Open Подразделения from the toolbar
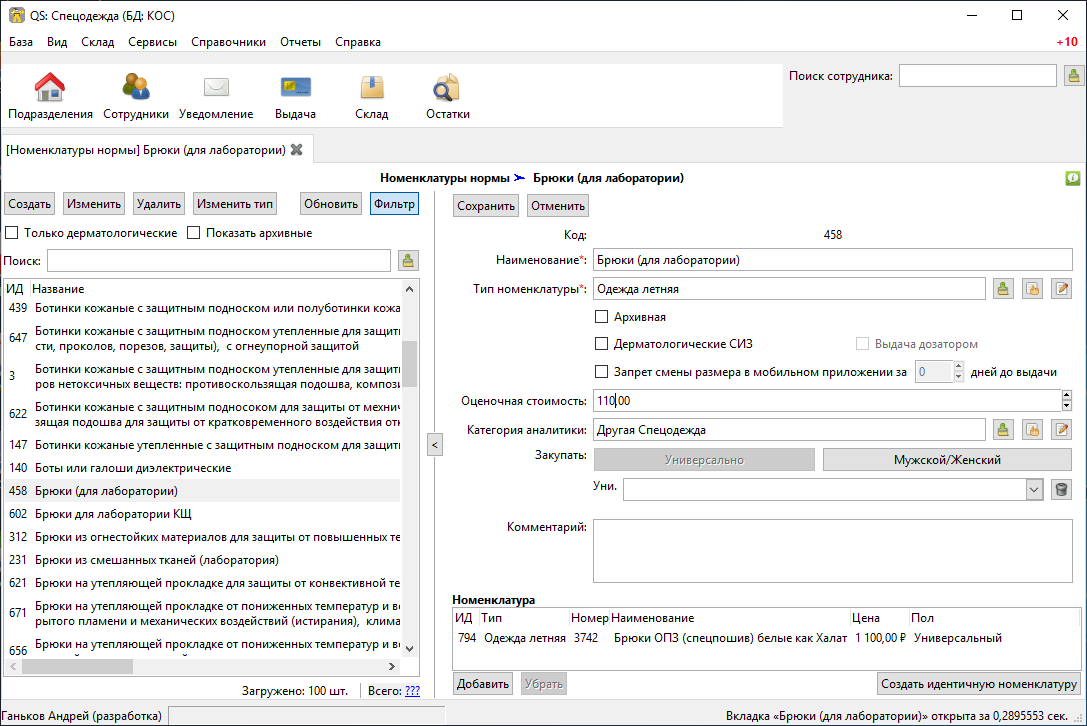The width and height of the screenshot is (1087, 726). pyautogui.click(x=50, y=96)
